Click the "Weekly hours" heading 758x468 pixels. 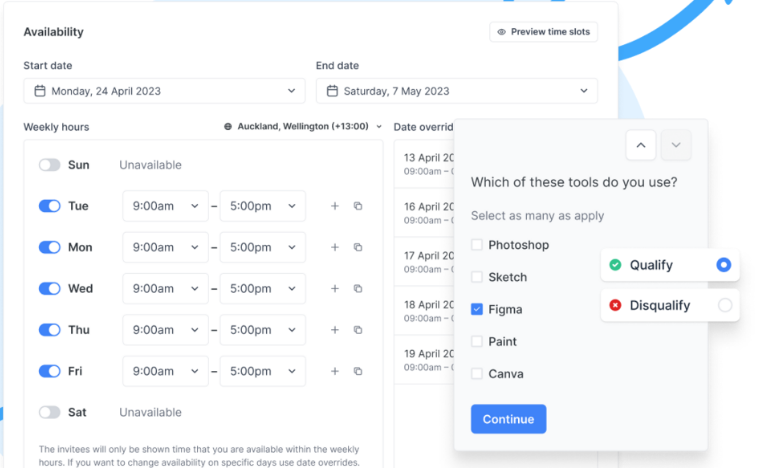point(56,127)
